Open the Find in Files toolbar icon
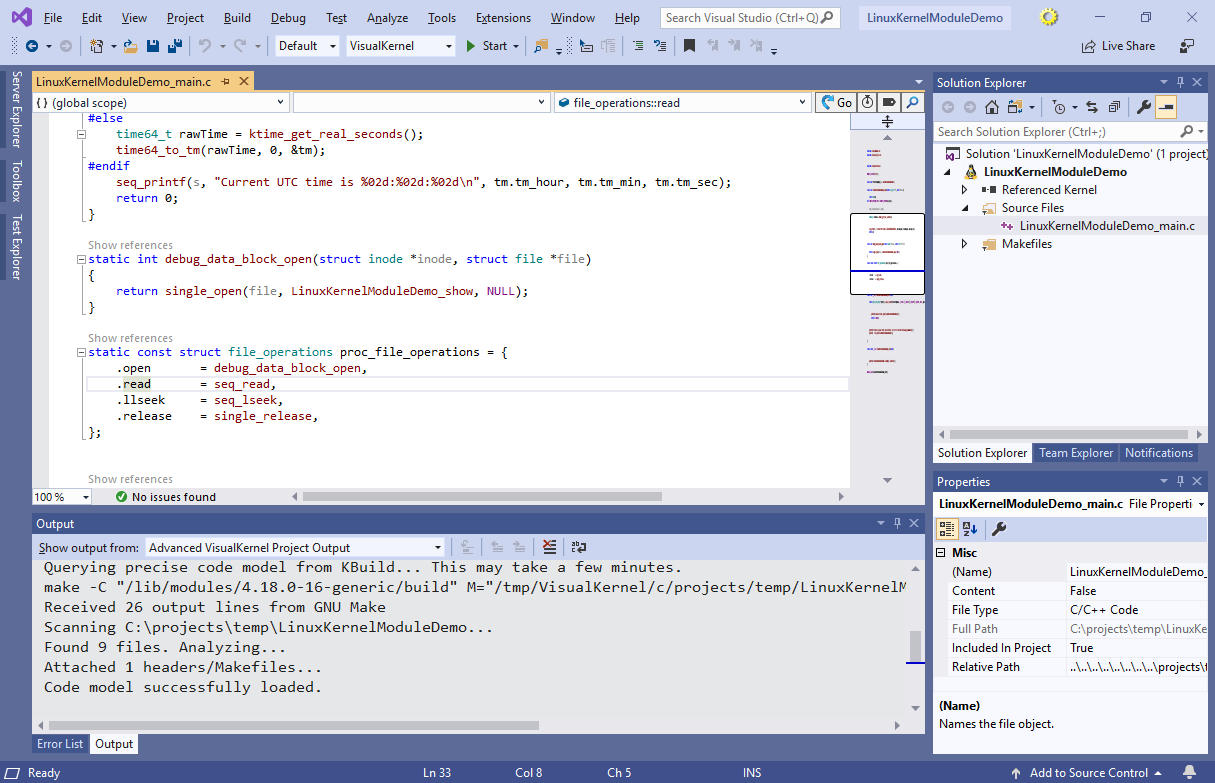 541,46
